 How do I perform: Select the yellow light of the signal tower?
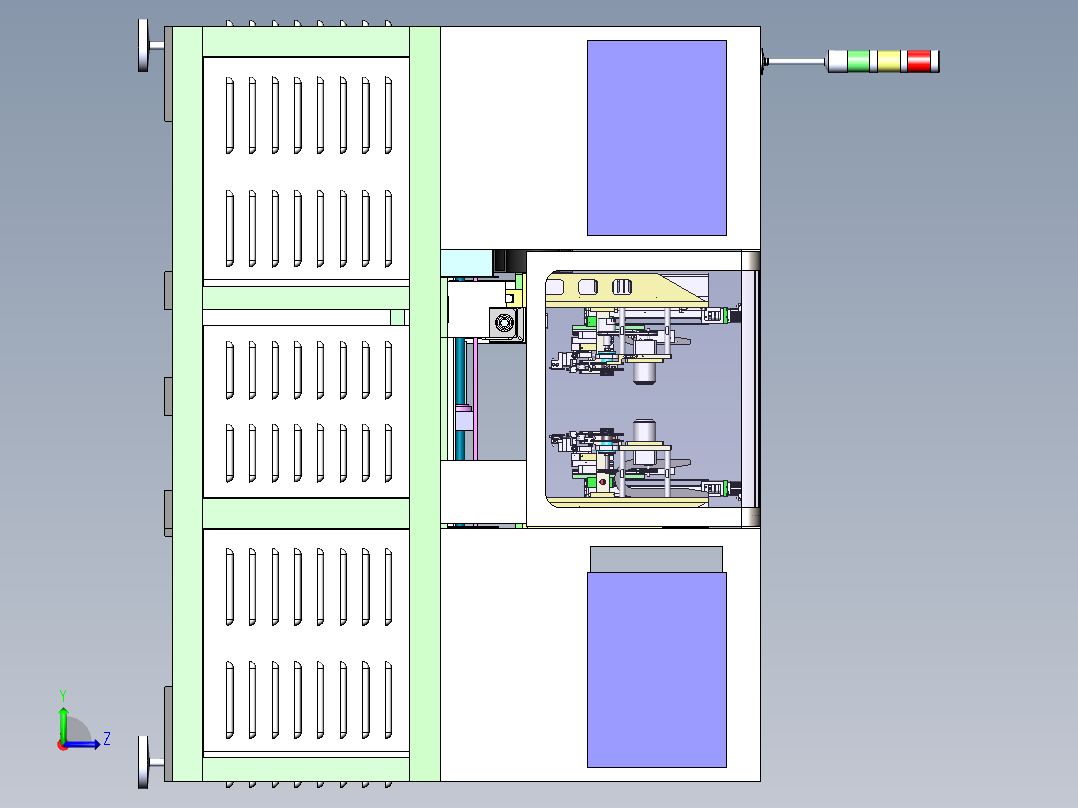[x=888, y=61]
